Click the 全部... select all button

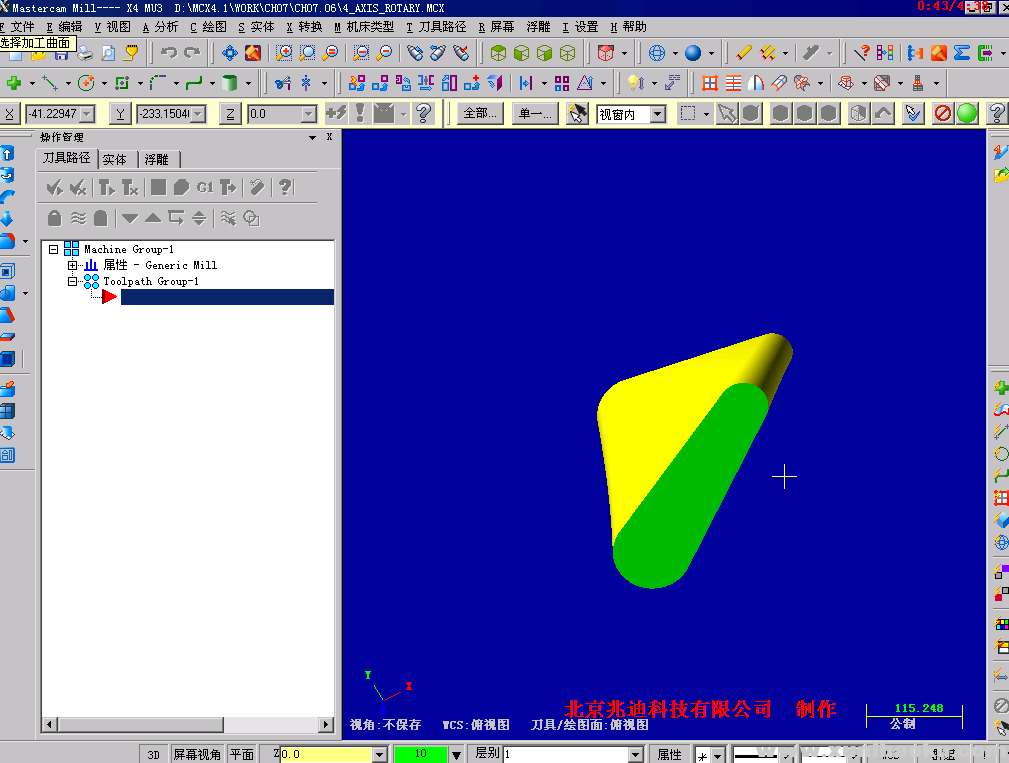pyautogui.click(x=480, y=114)
